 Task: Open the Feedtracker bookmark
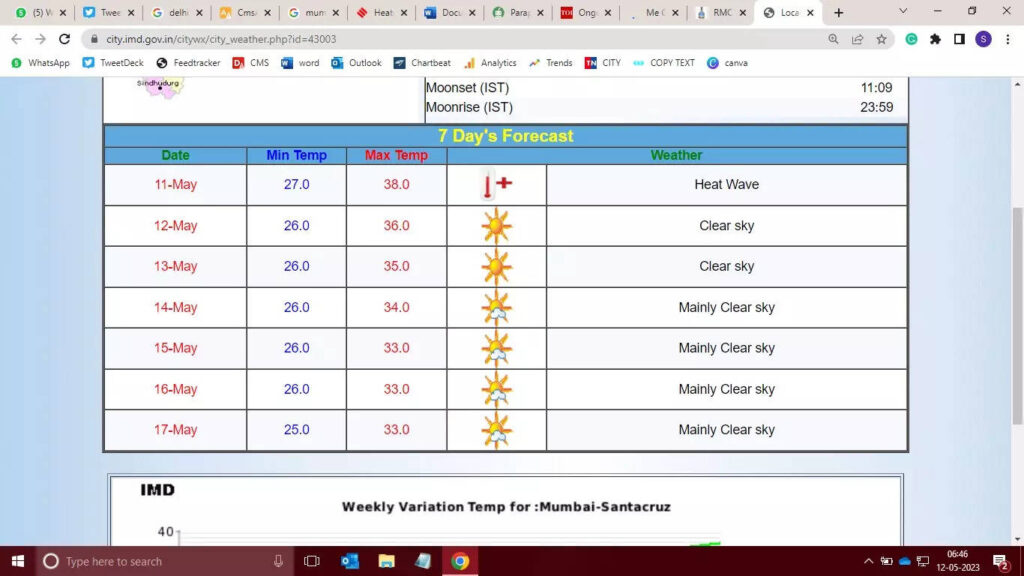(x=188, y=63)
